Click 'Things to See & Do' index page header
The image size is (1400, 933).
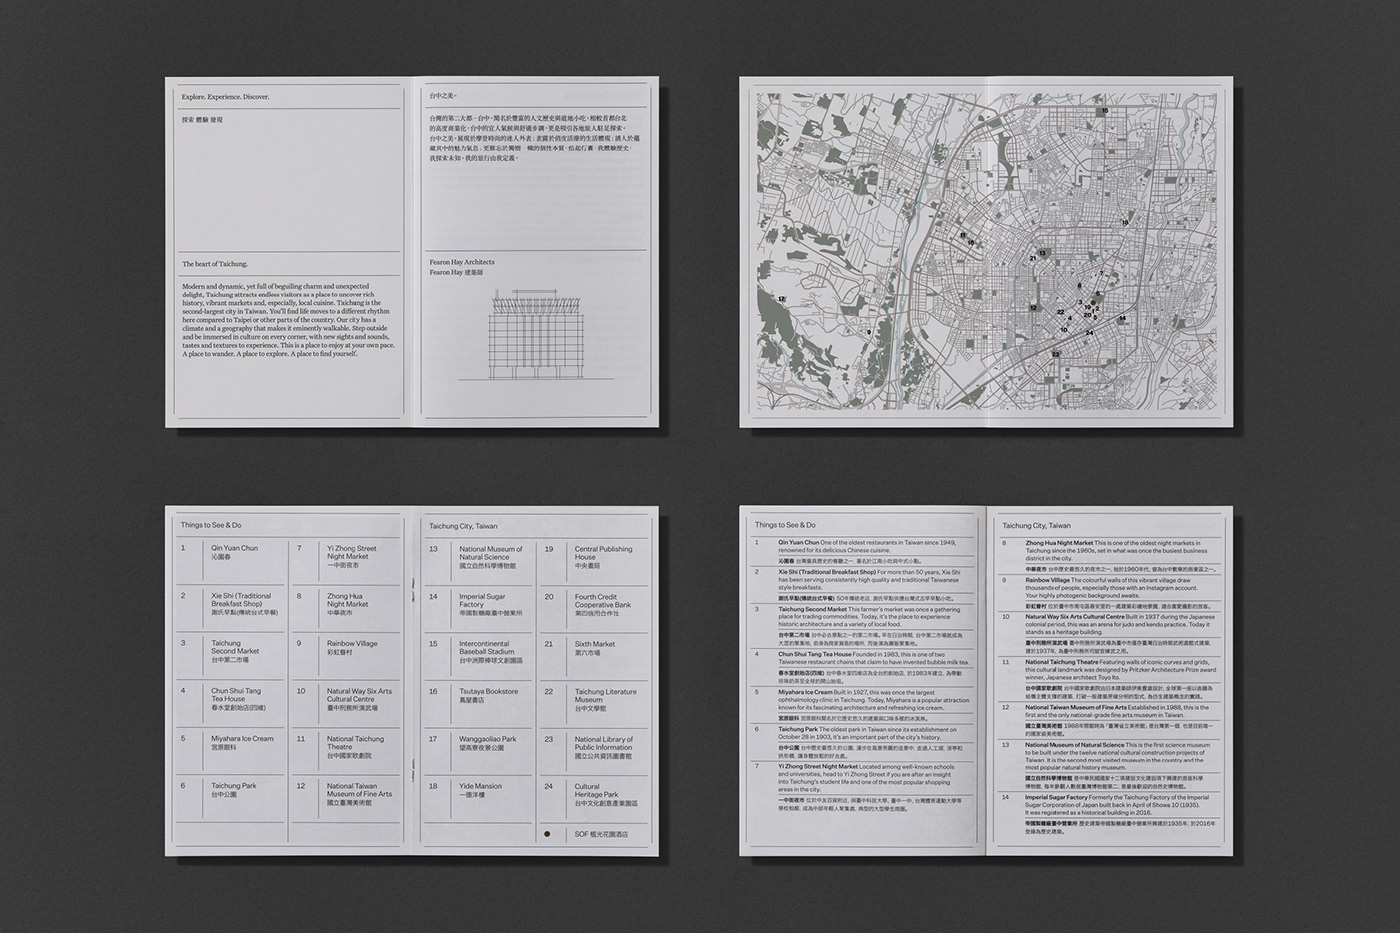[211, 525]
